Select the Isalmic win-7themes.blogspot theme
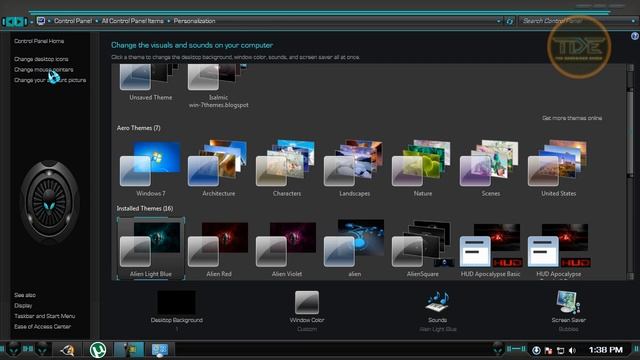 pos(218,87)
